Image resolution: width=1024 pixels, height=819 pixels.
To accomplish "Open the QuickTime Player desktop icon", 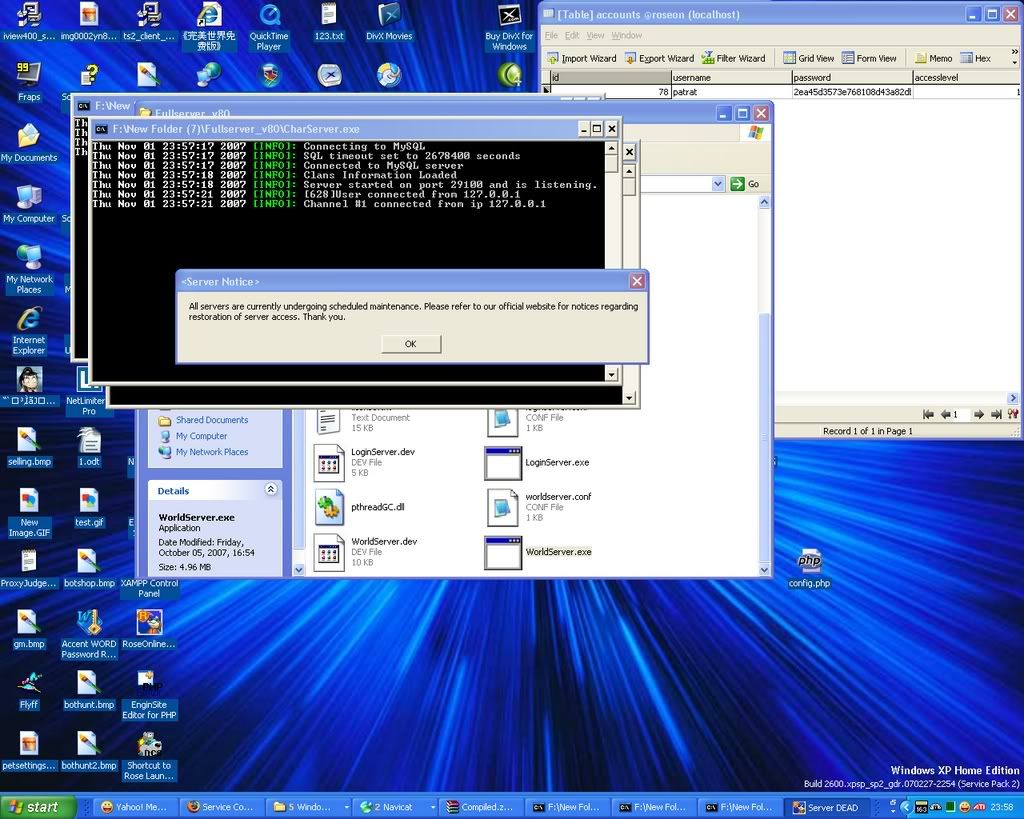I will (x=269, y=26).
